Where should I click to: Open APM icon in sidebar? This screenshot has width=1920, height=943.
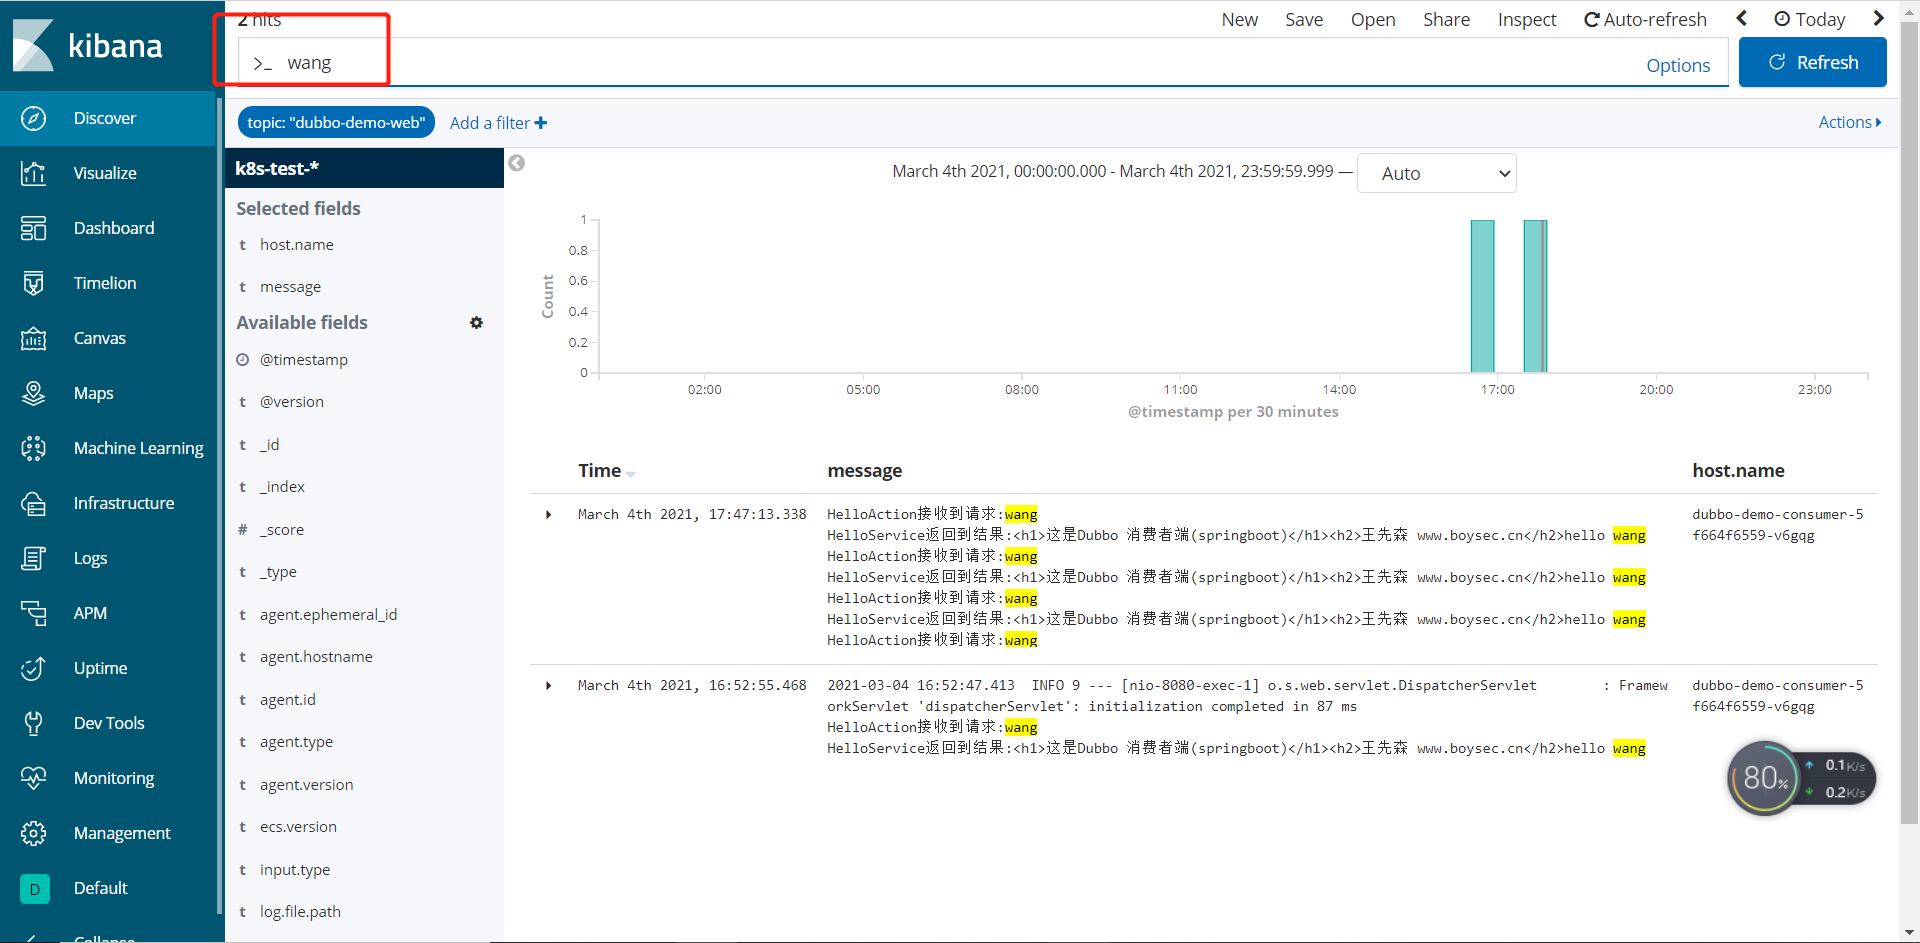pos(33,613)
